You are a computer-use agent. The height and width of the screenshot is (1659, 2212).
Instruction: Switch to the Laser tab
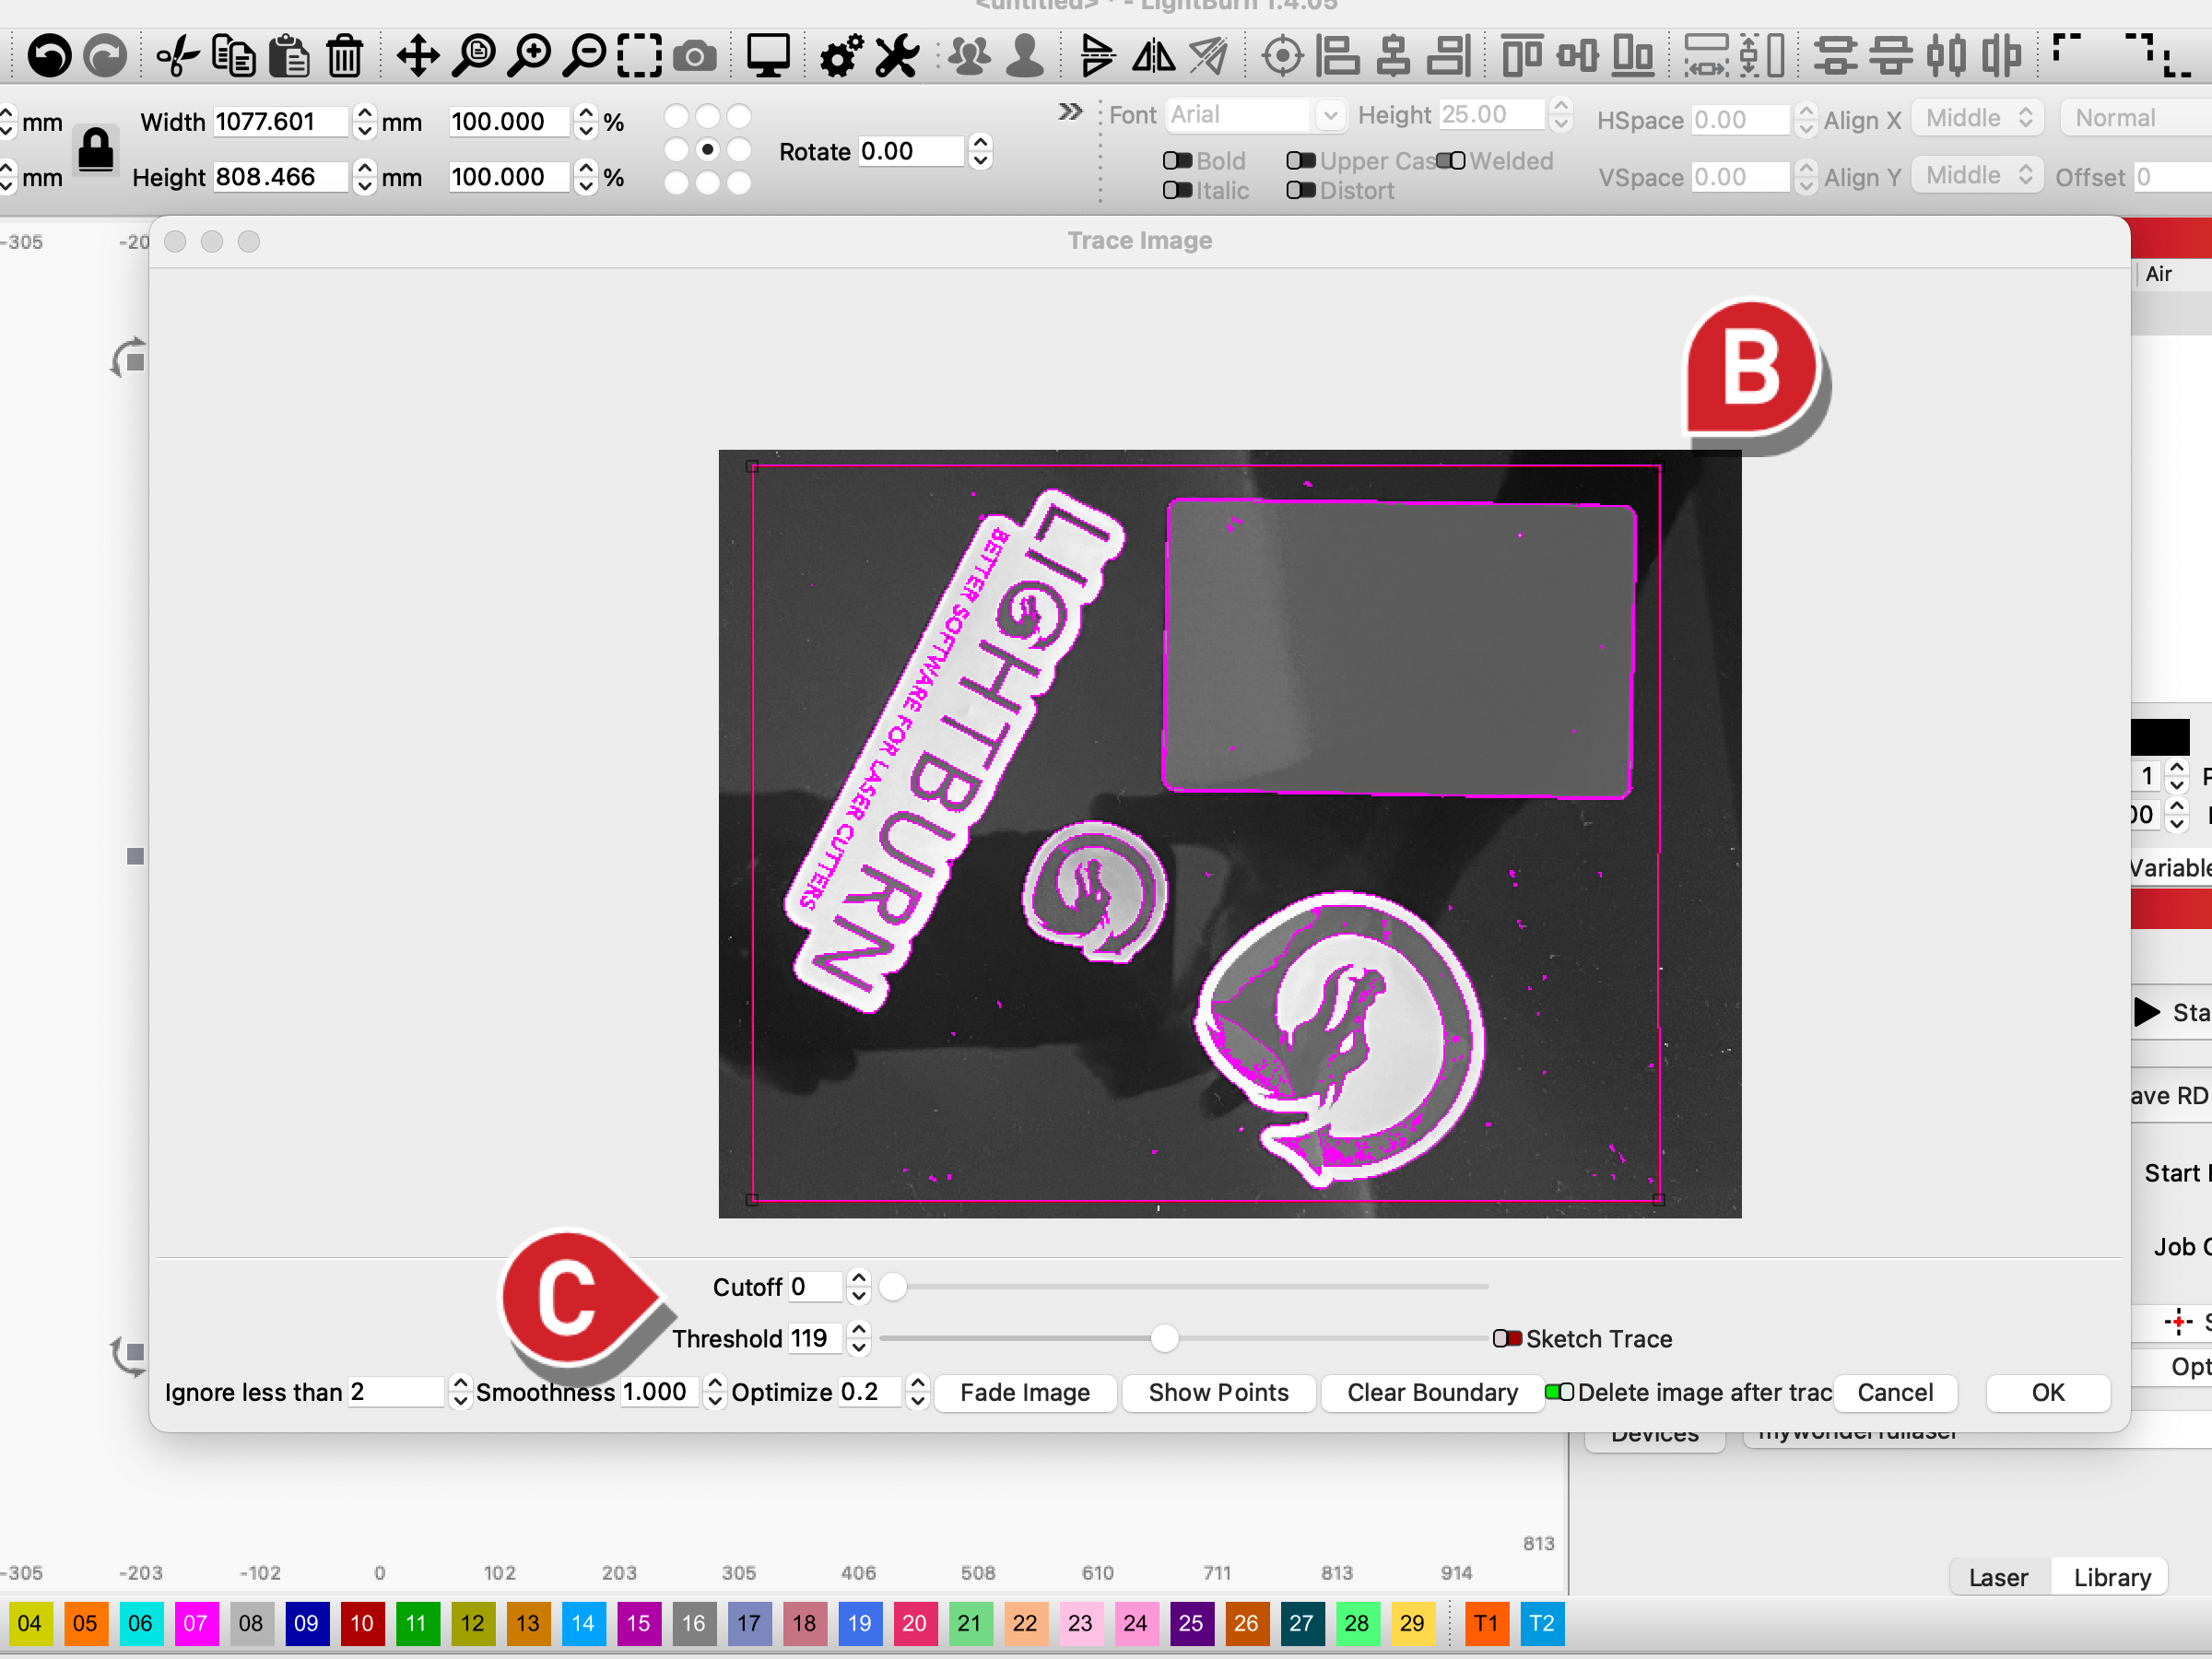(1997, 1577)
